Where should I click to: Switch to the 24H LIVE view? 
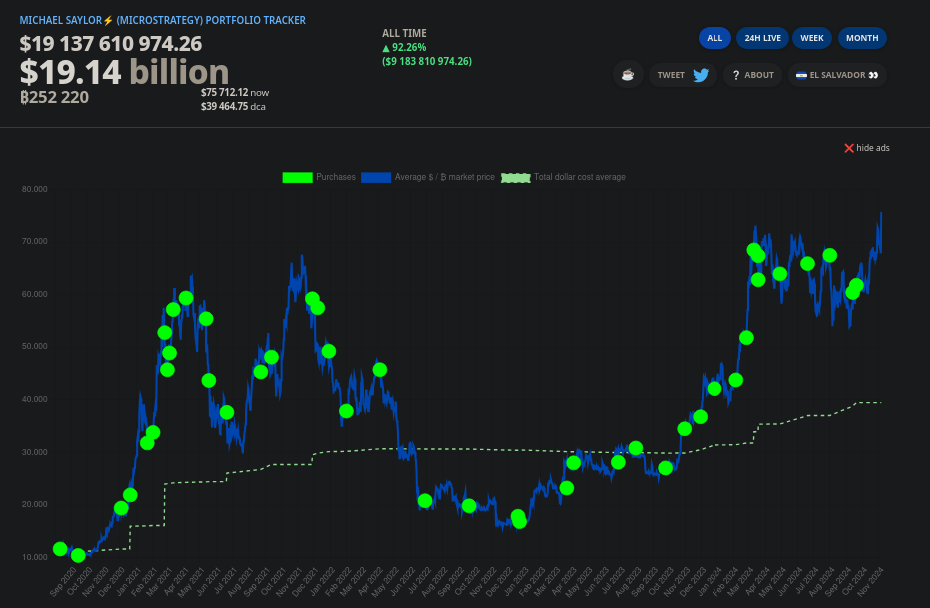[x=763, y=38]
